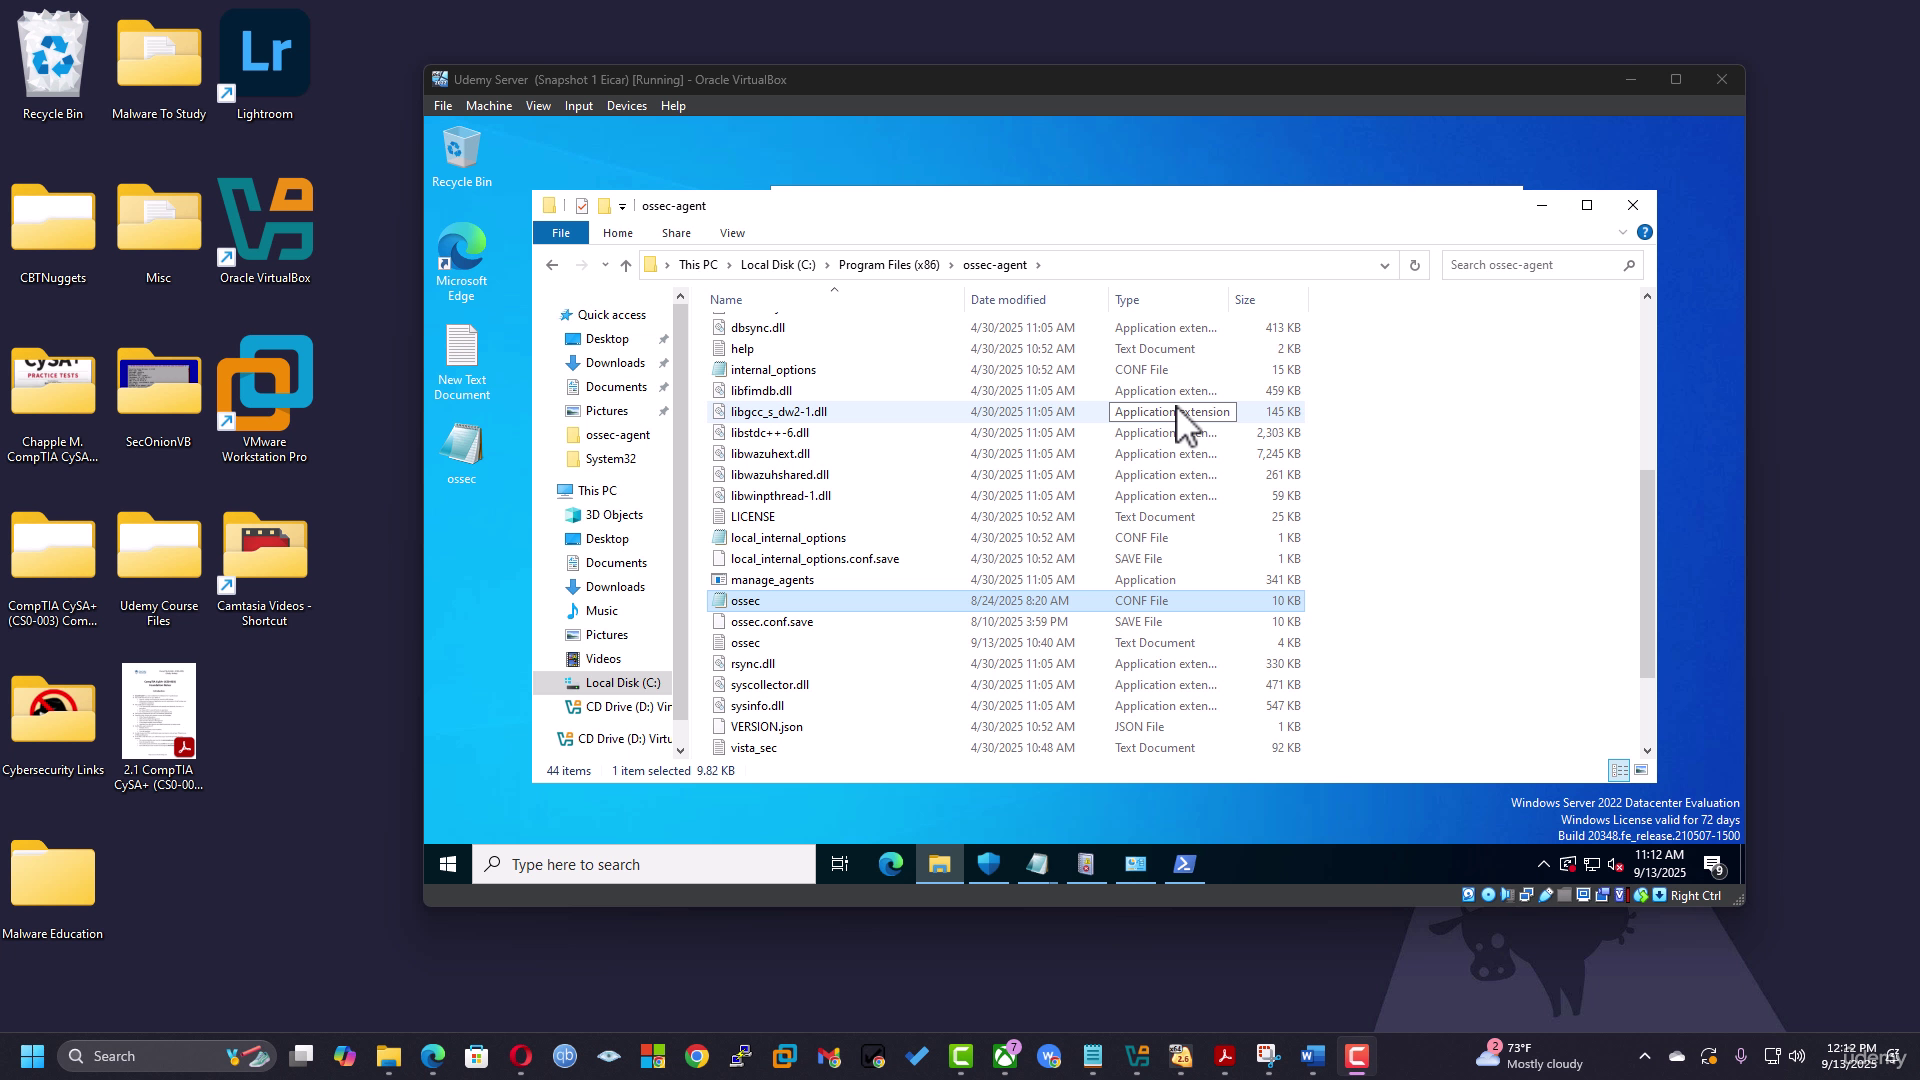Screen dimensions: 1920x1080
Task: Open File Explorer help button
Action: (x=1645, y=232)
